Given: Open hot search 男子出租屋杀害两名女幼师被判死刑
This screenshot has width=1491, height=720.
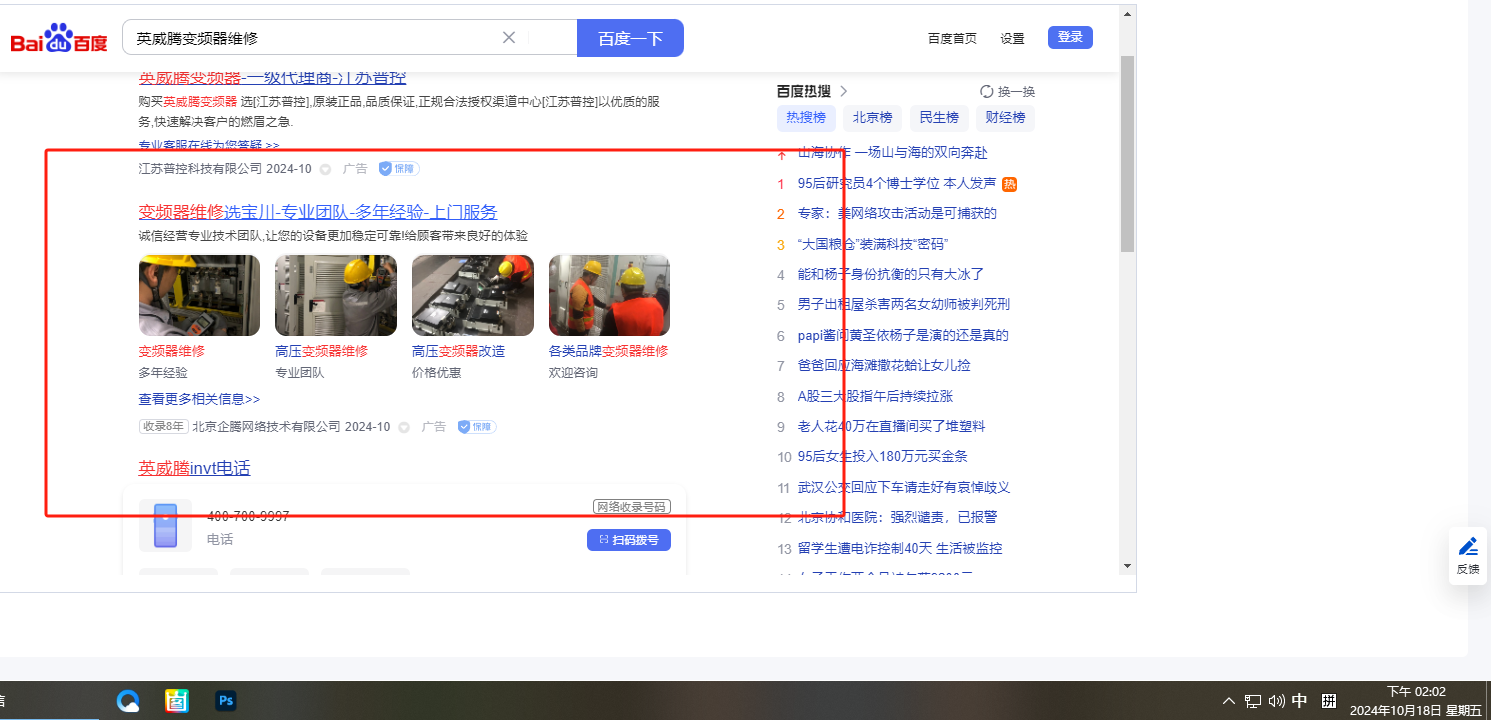Looking at the screenshot, I should coord(904,304).
